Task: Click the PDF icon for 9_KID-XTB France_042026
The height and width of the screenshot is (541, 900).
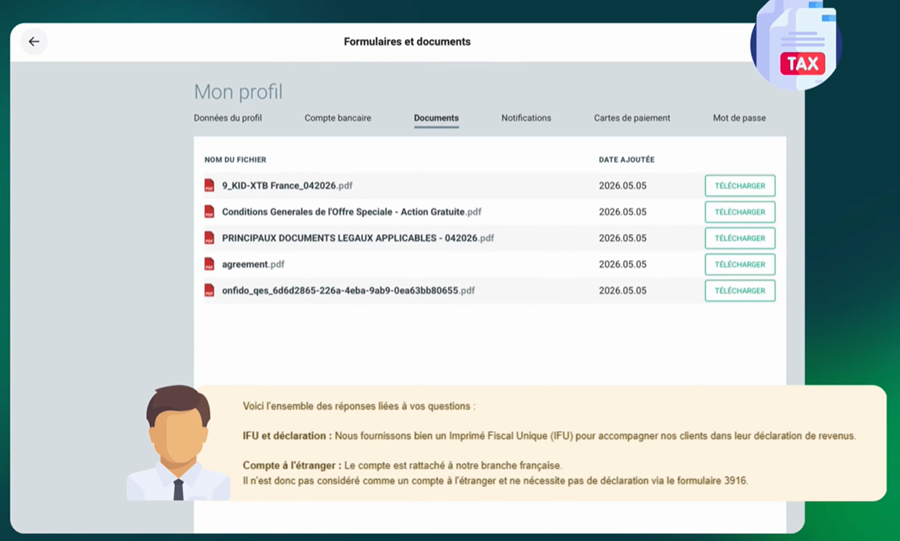Action: tap(210, 185)
